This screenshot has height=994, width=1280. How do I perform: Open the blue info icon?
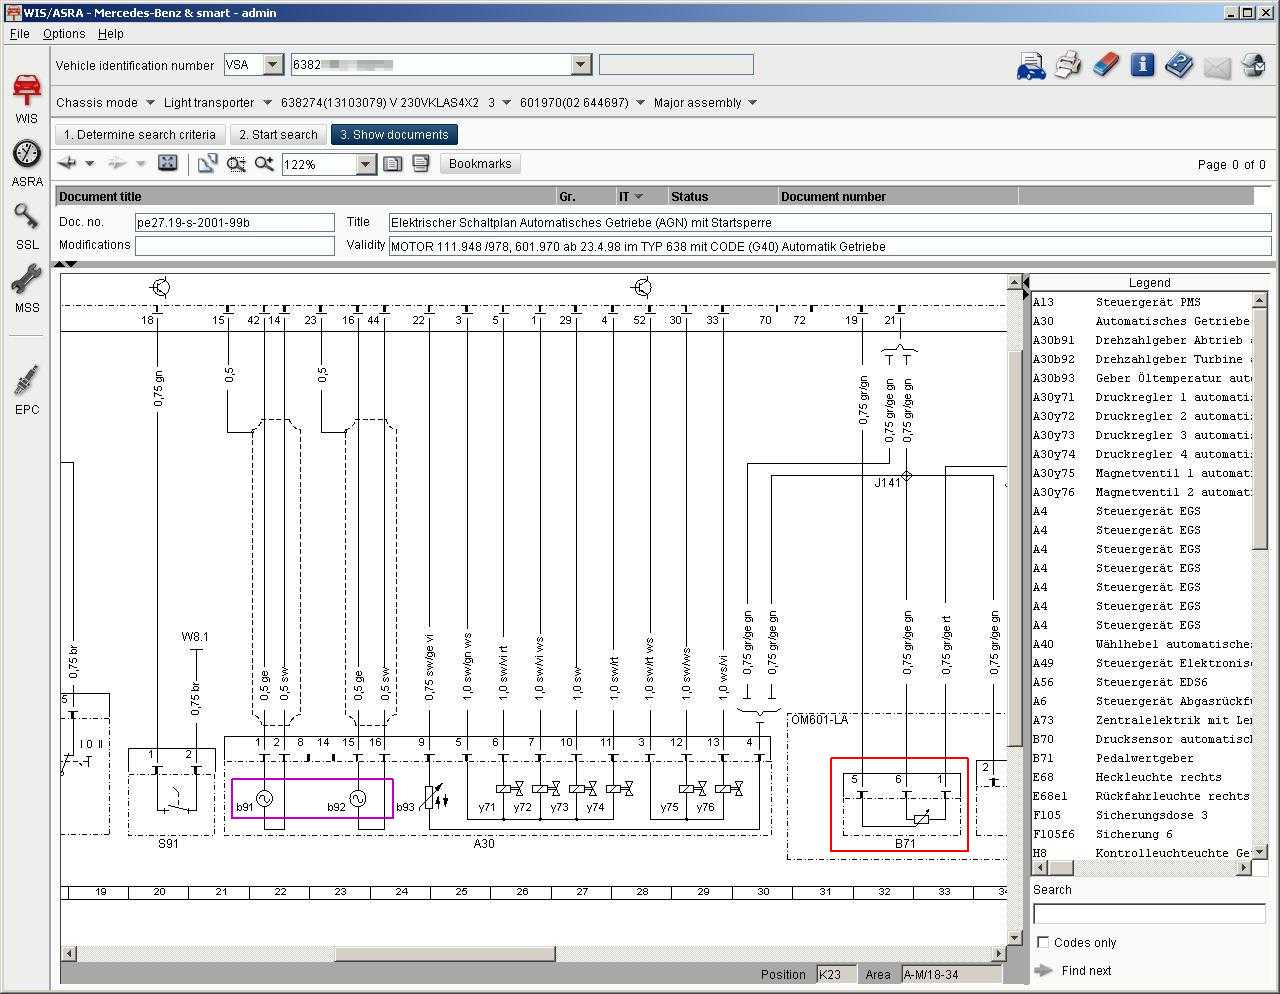tap(1142, 66)
